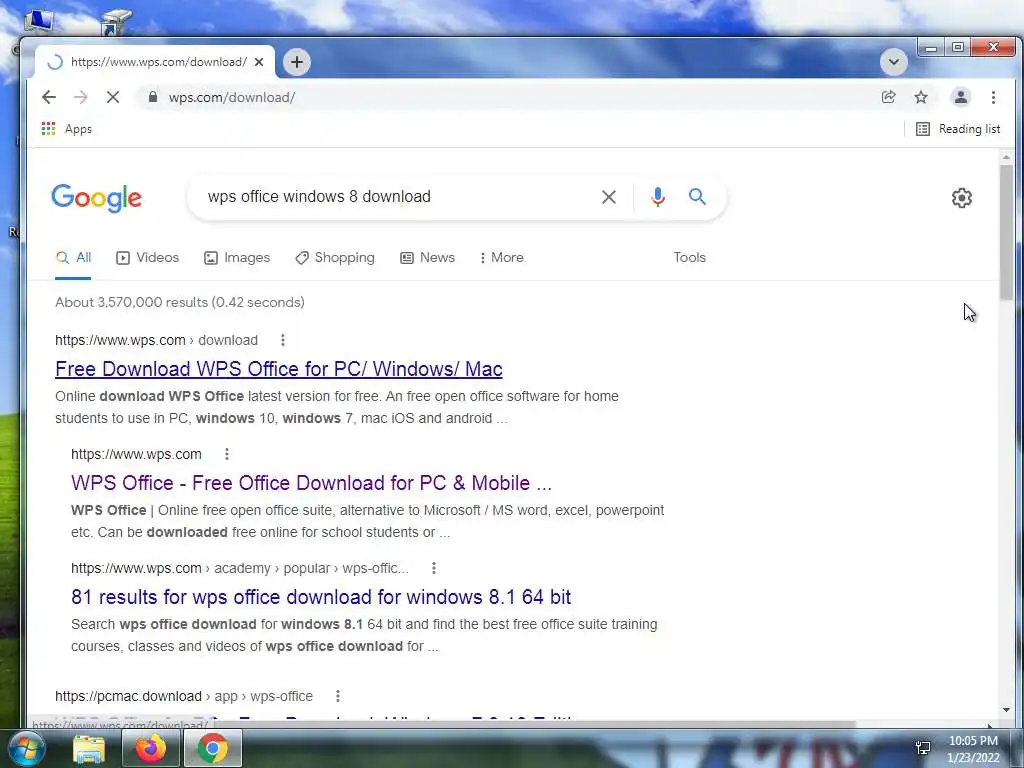Open the Windows Start button
Screen dimensions: 1024x768
coord(26,748)
